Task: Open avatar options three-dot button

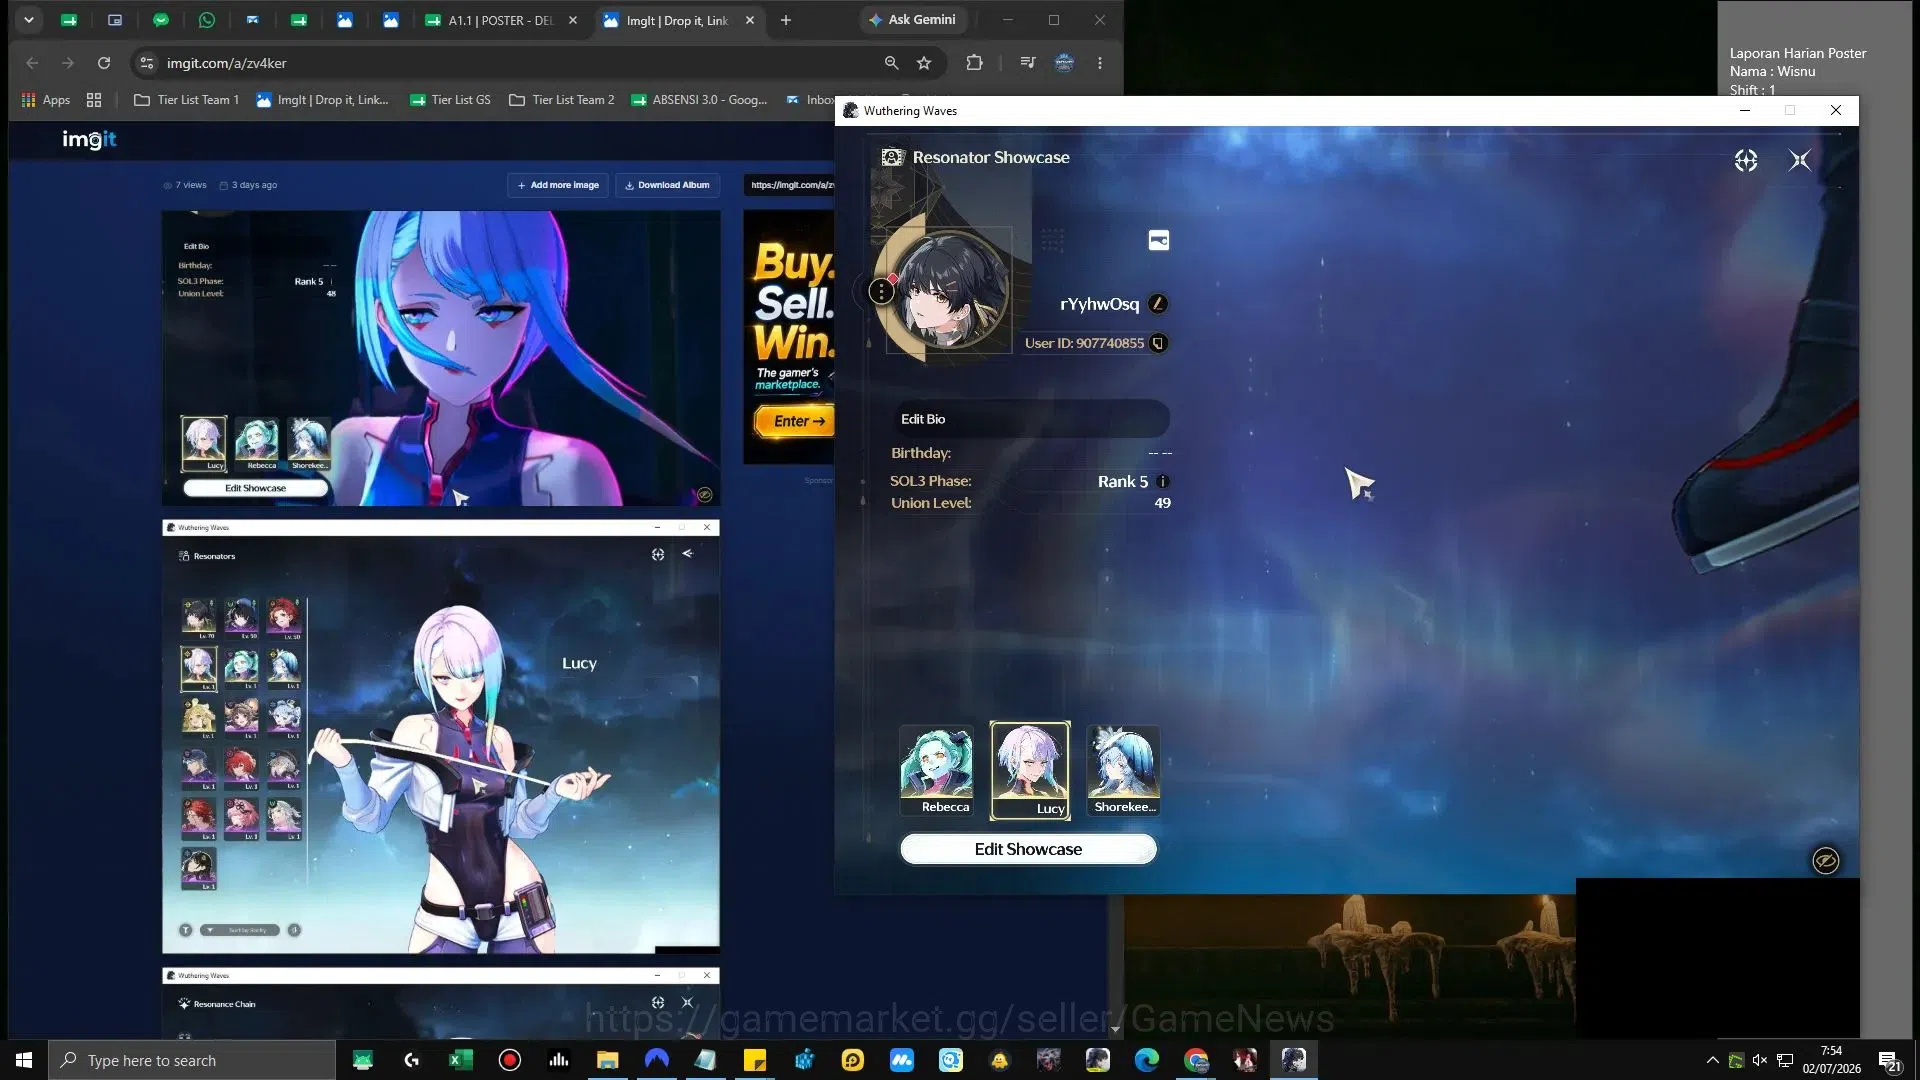Action: 881,291
